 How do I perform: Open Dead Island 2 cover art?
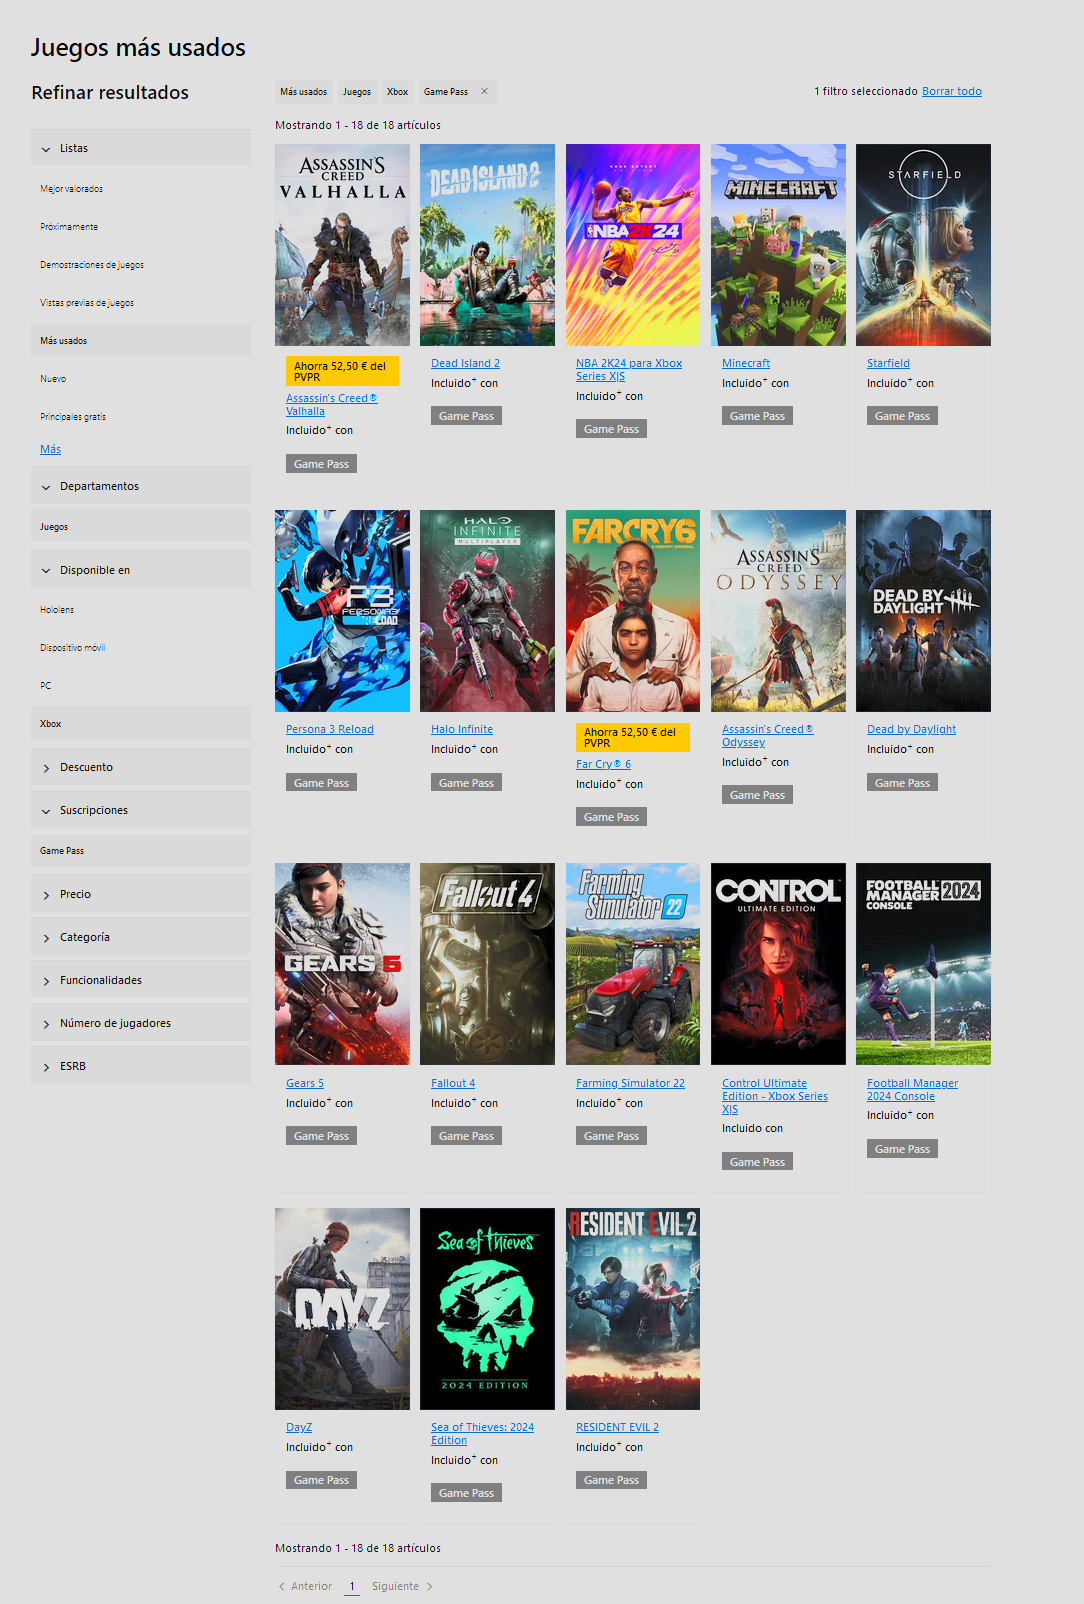487,245
